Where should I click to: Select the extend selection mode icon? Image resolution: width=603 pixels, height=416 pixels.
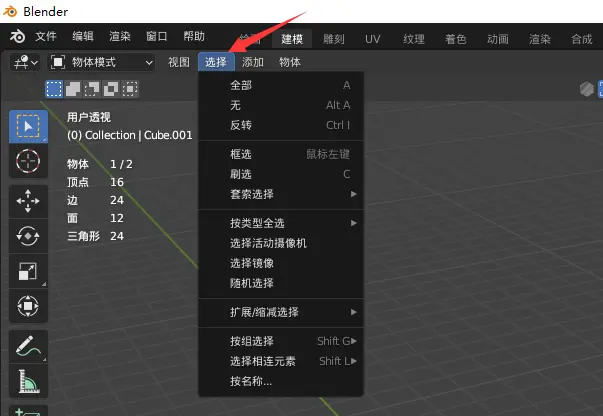[73, 89]
